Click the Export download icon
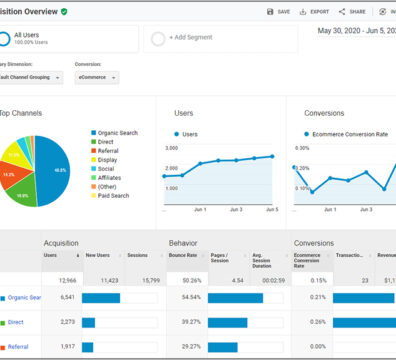Screen dimensions: 396x360 [303, 12]
